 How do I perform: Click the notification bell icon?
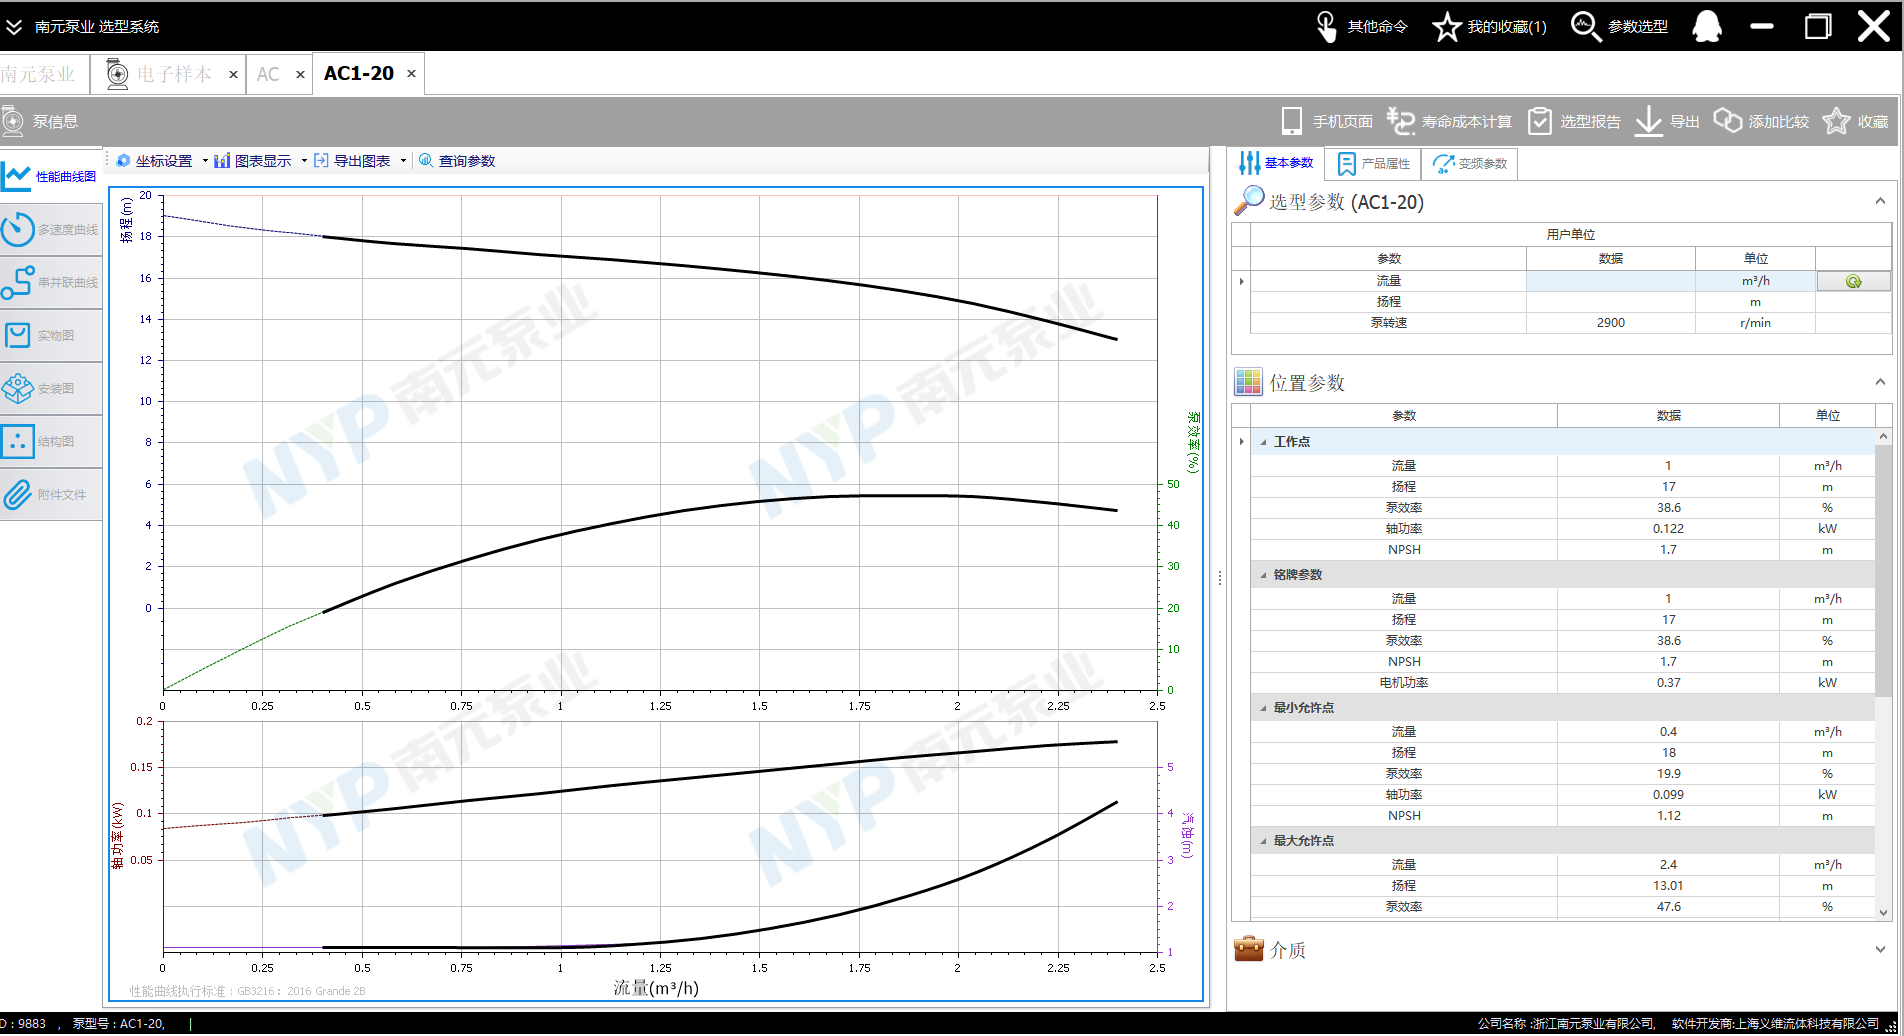1707,27
